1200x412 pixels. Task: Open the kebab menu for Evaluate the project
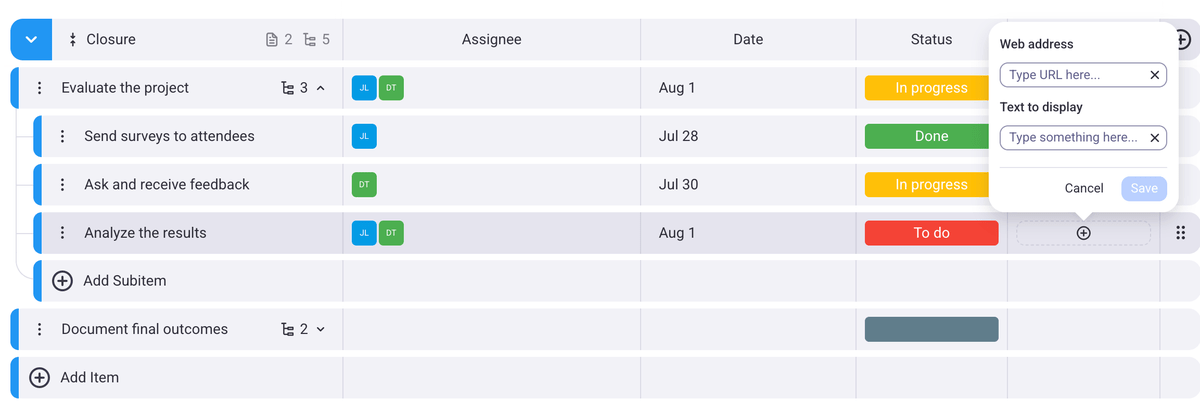click(x=39, y=88)
